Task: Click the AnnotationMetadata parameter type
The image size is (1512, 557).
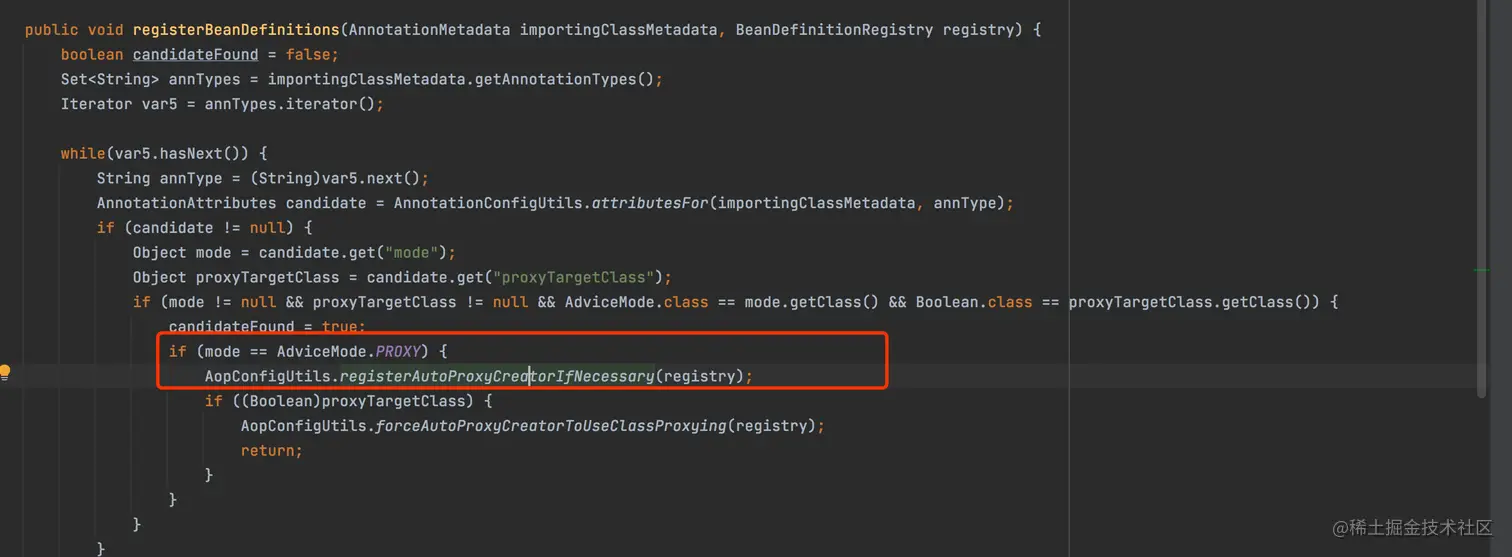Action: coord(429,30)
